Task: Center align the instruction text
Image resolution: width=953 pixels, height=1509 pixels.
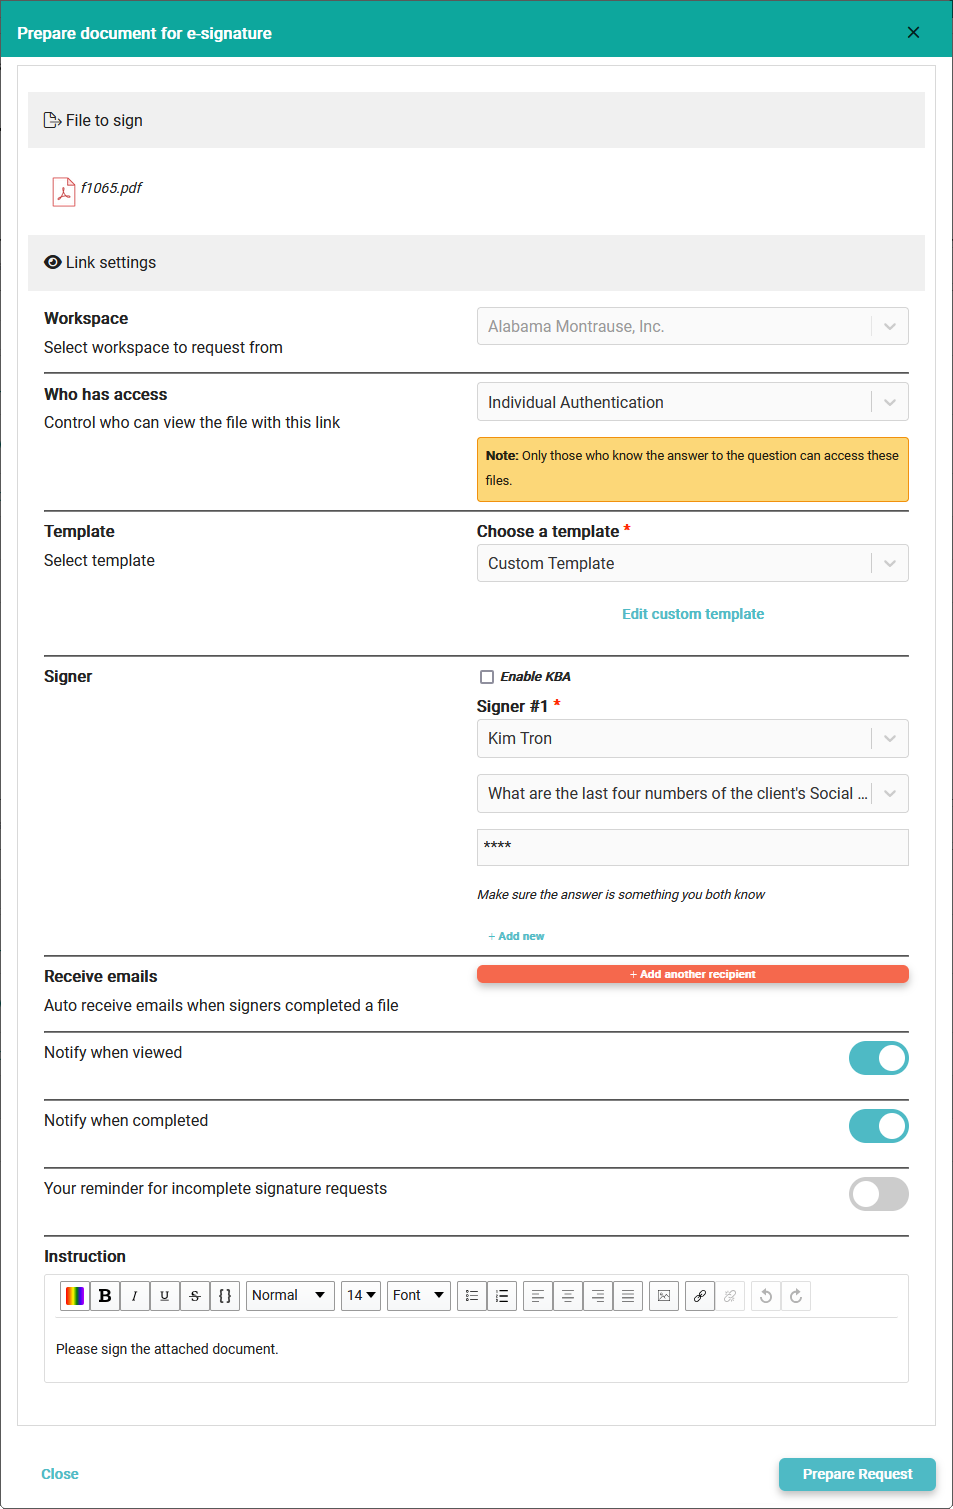Action: coord(568,1296)
